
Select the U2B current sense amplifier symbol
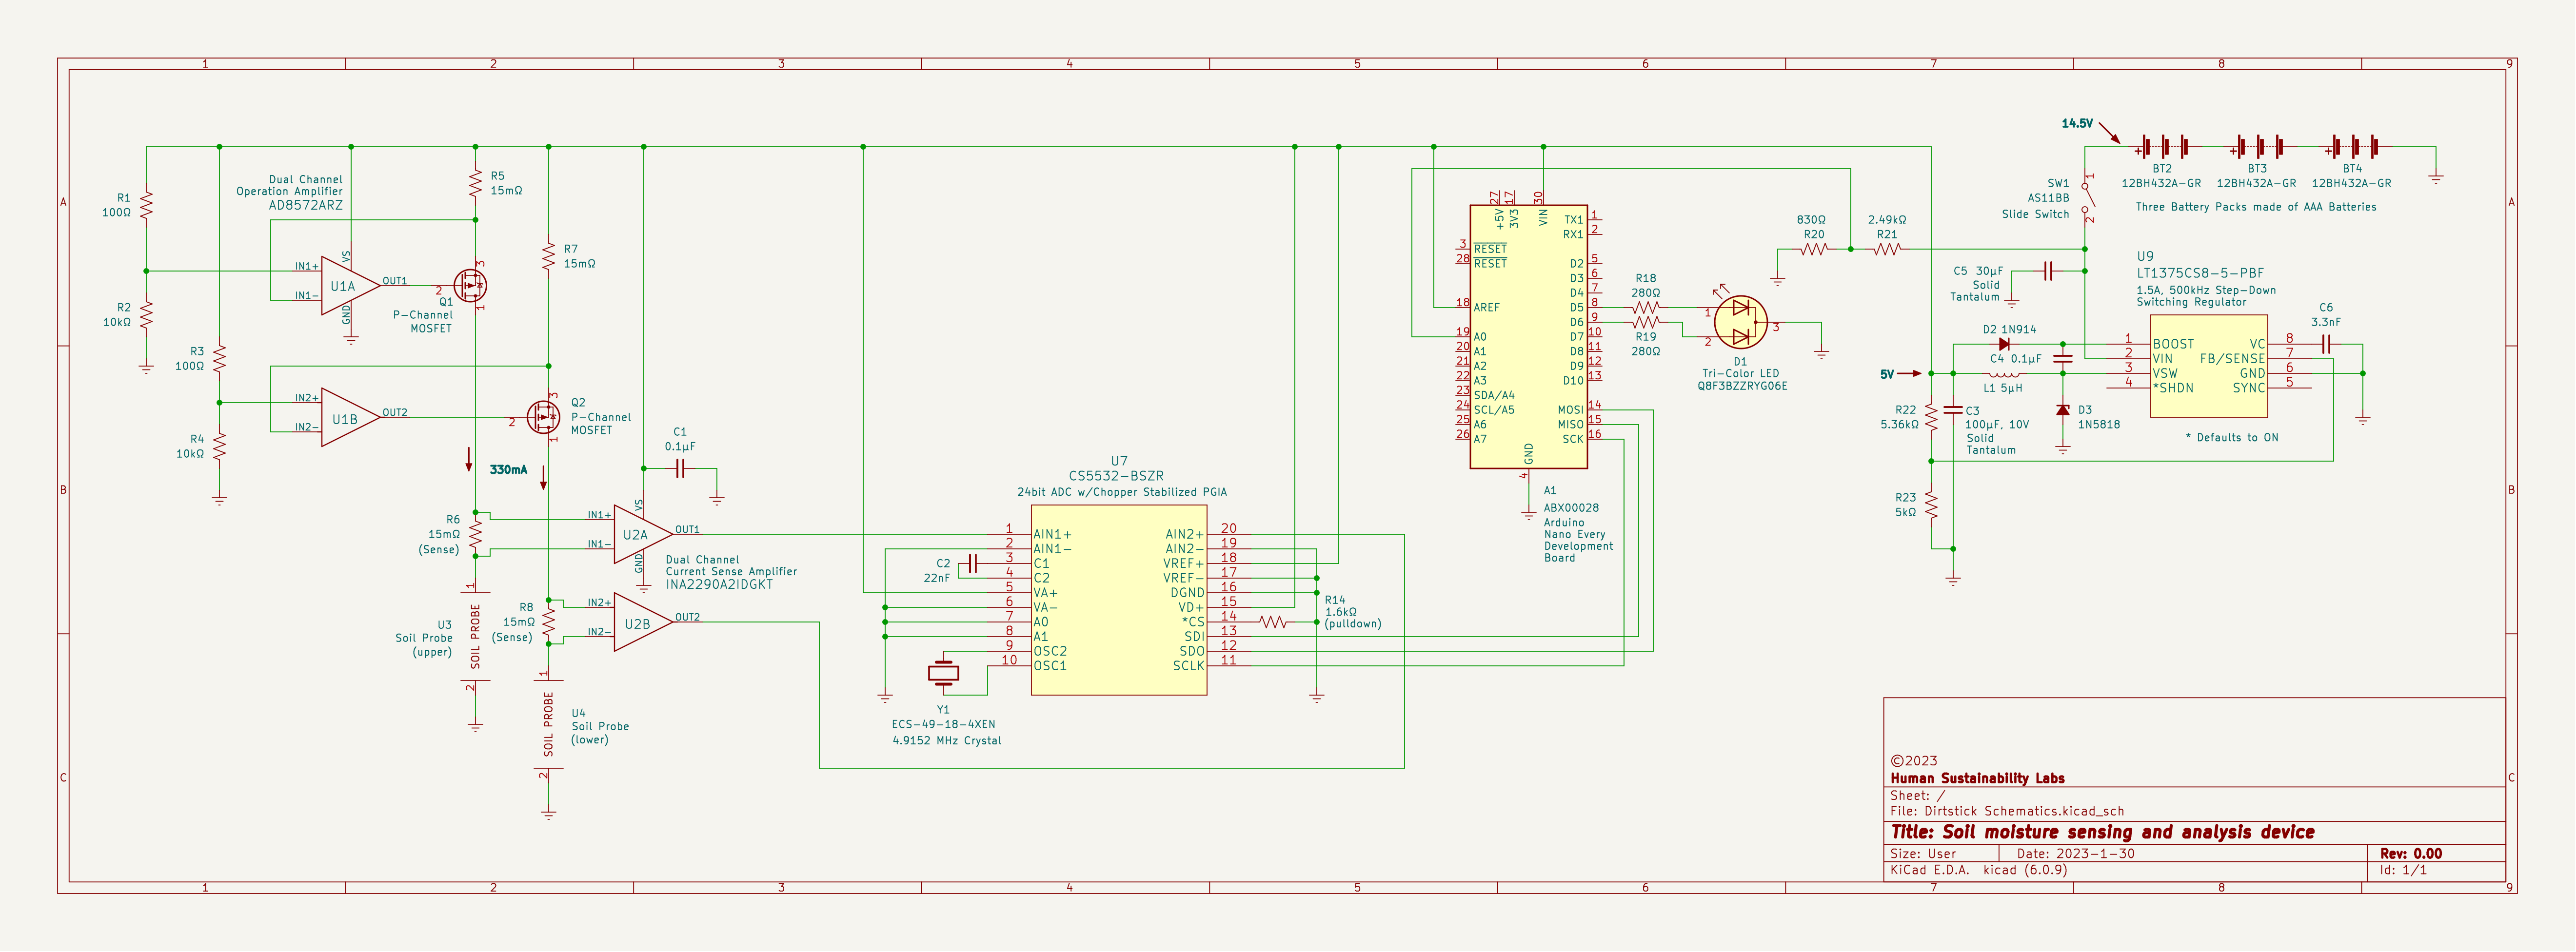point(643,623)
